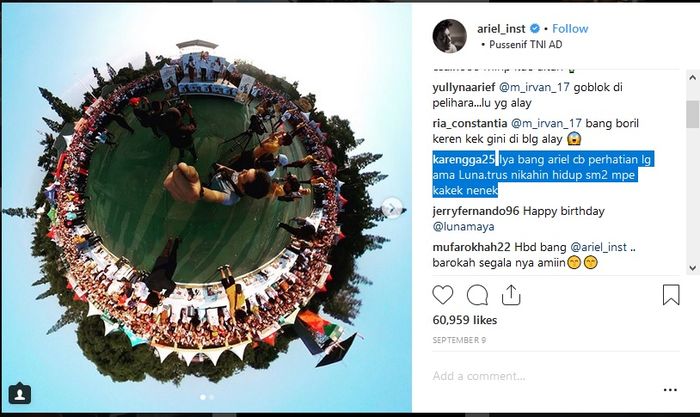Click in the Add a comment field
Viewport: 700px width, 417px height.
pyautogui.click(x=545, y=376)
